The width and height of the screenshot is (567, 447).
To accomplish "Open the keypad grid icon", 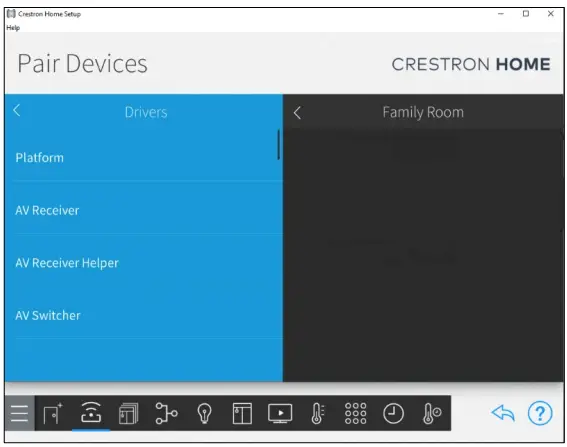I will [x=355, y=413].
